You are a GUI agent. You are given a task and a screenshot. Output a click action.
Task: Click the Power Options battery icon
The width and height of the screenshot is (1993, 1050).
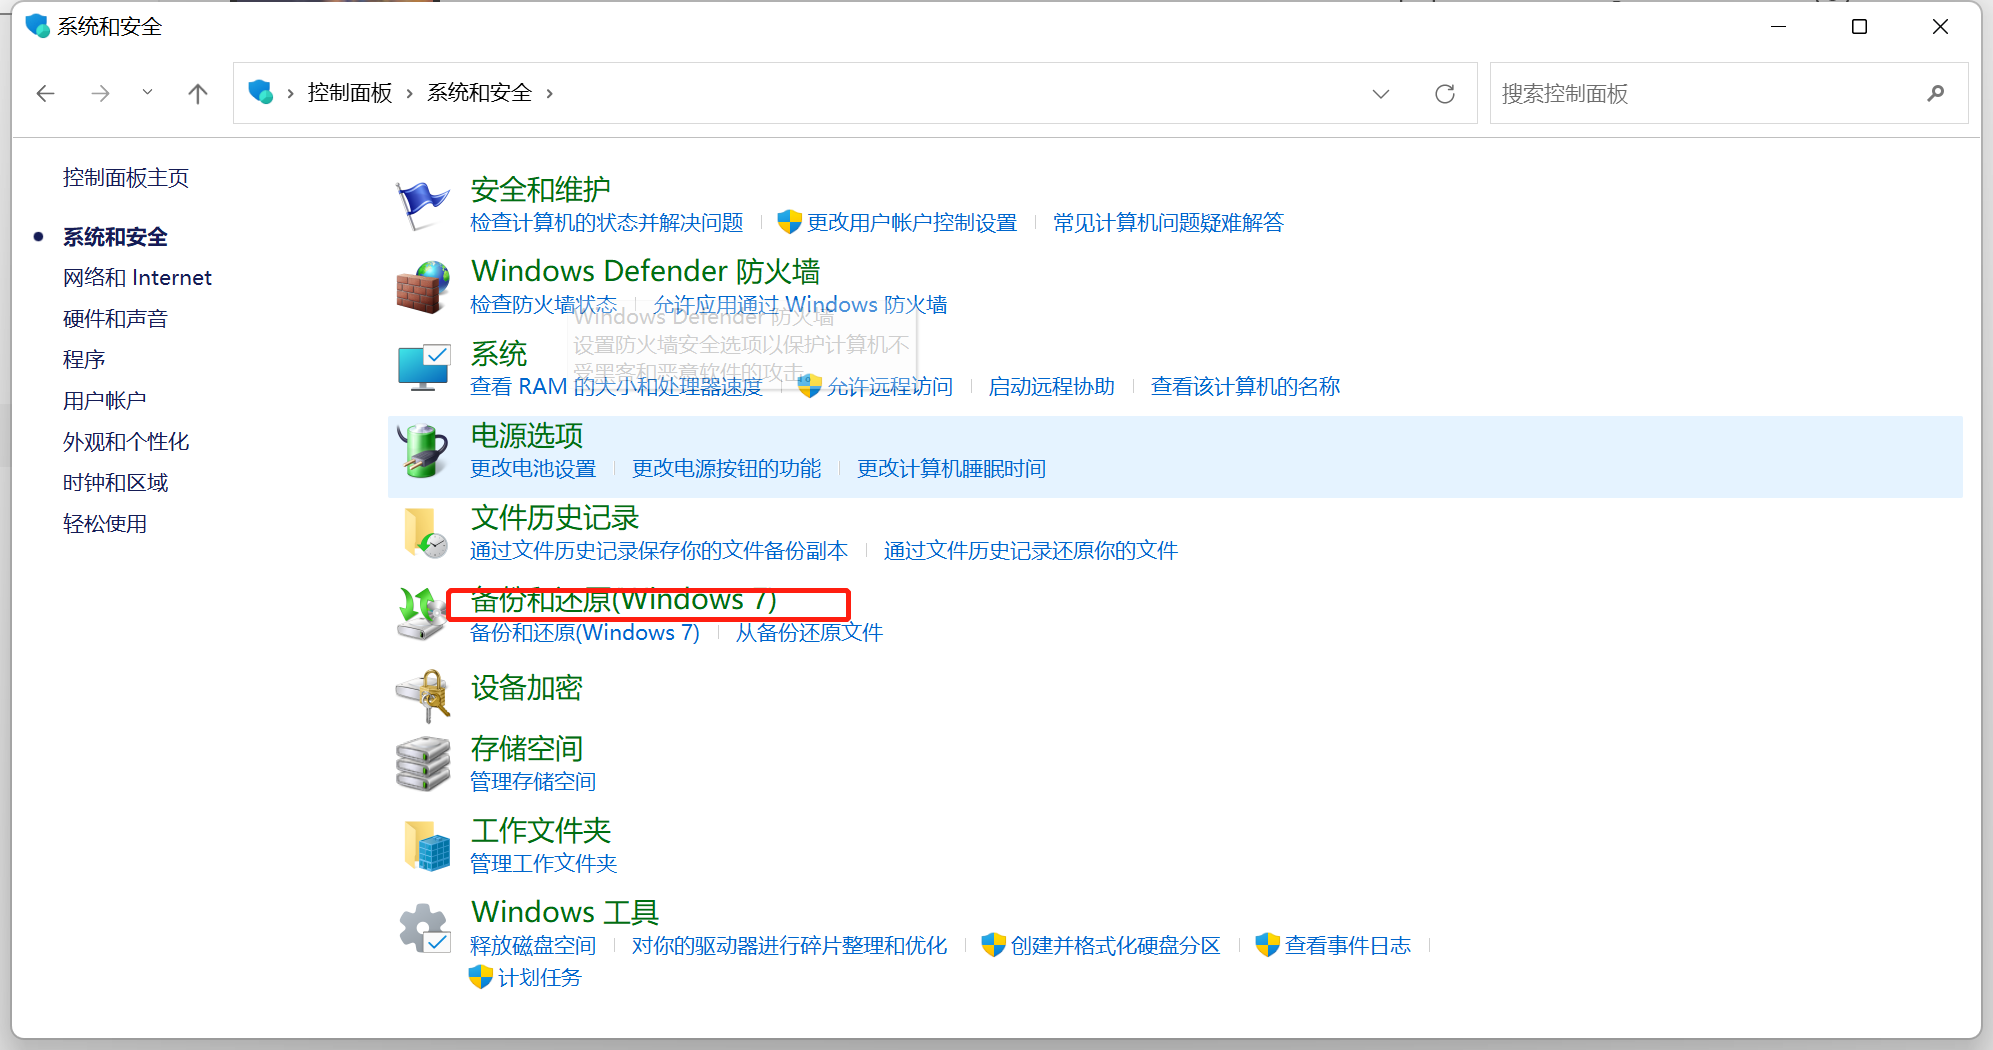coord(422,450)
